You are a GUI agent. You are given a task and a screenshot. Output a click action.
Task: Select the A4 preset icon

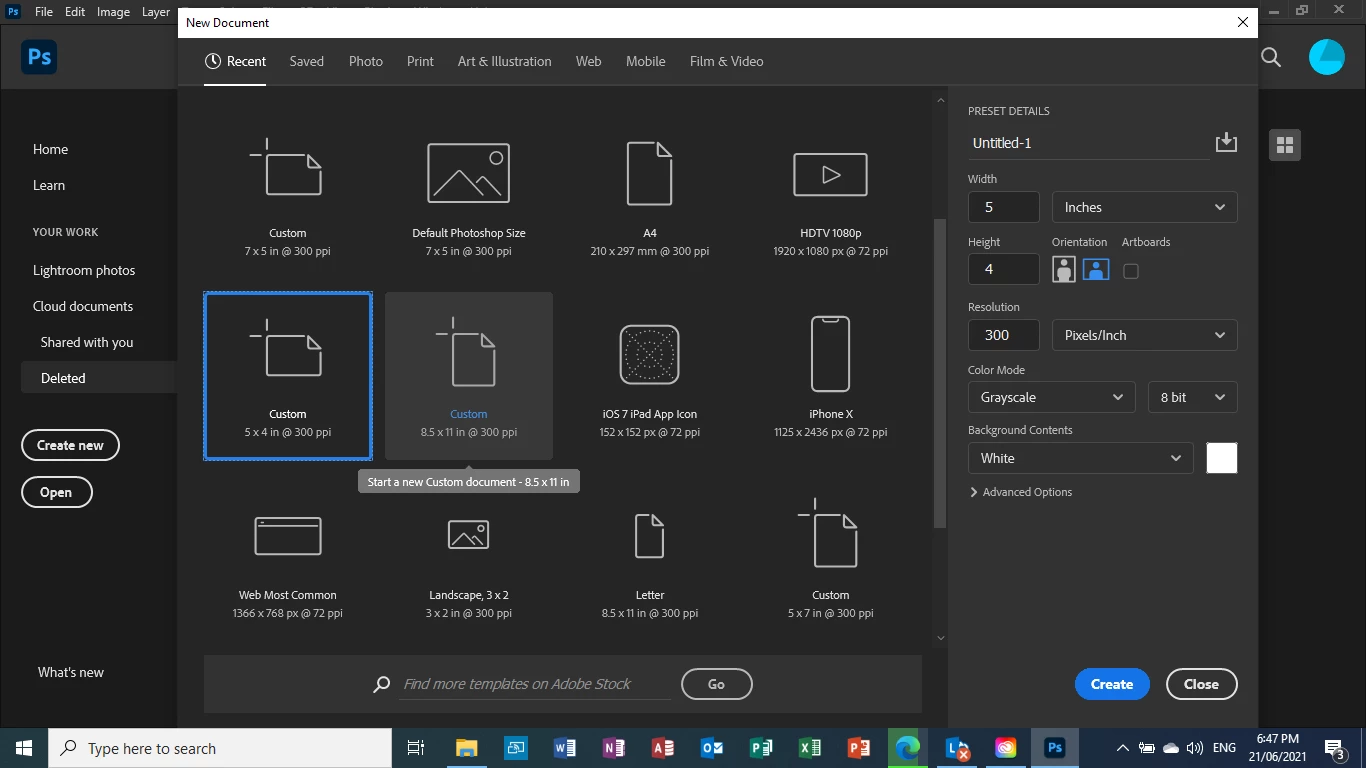650,173
